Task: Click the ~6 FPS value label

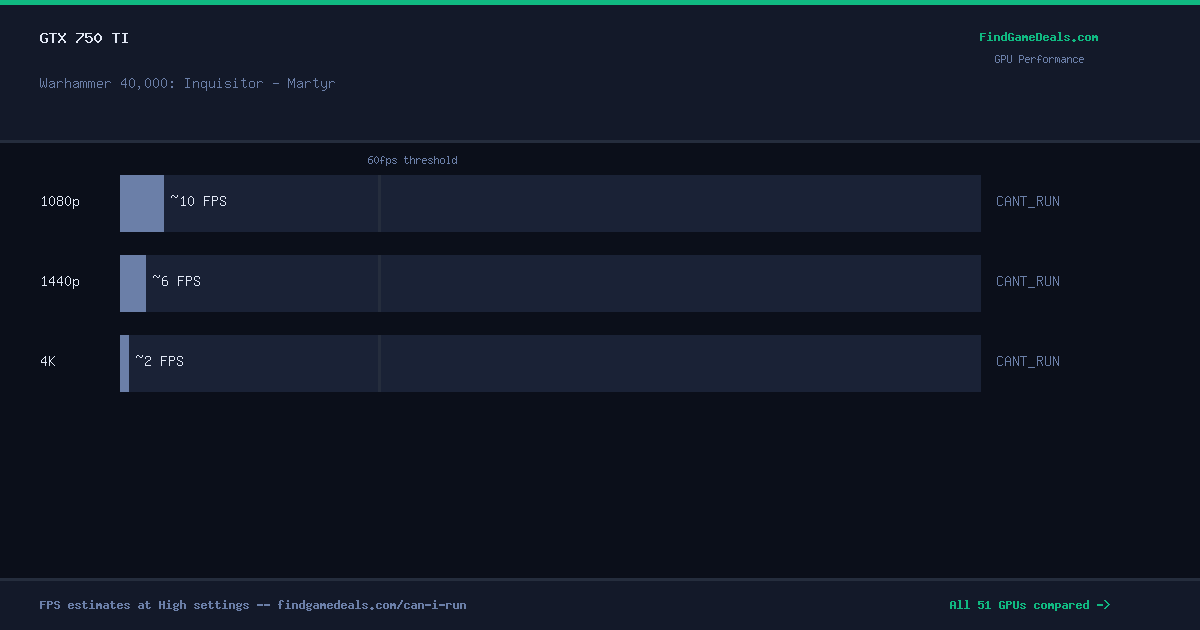Action: [176, 281]
